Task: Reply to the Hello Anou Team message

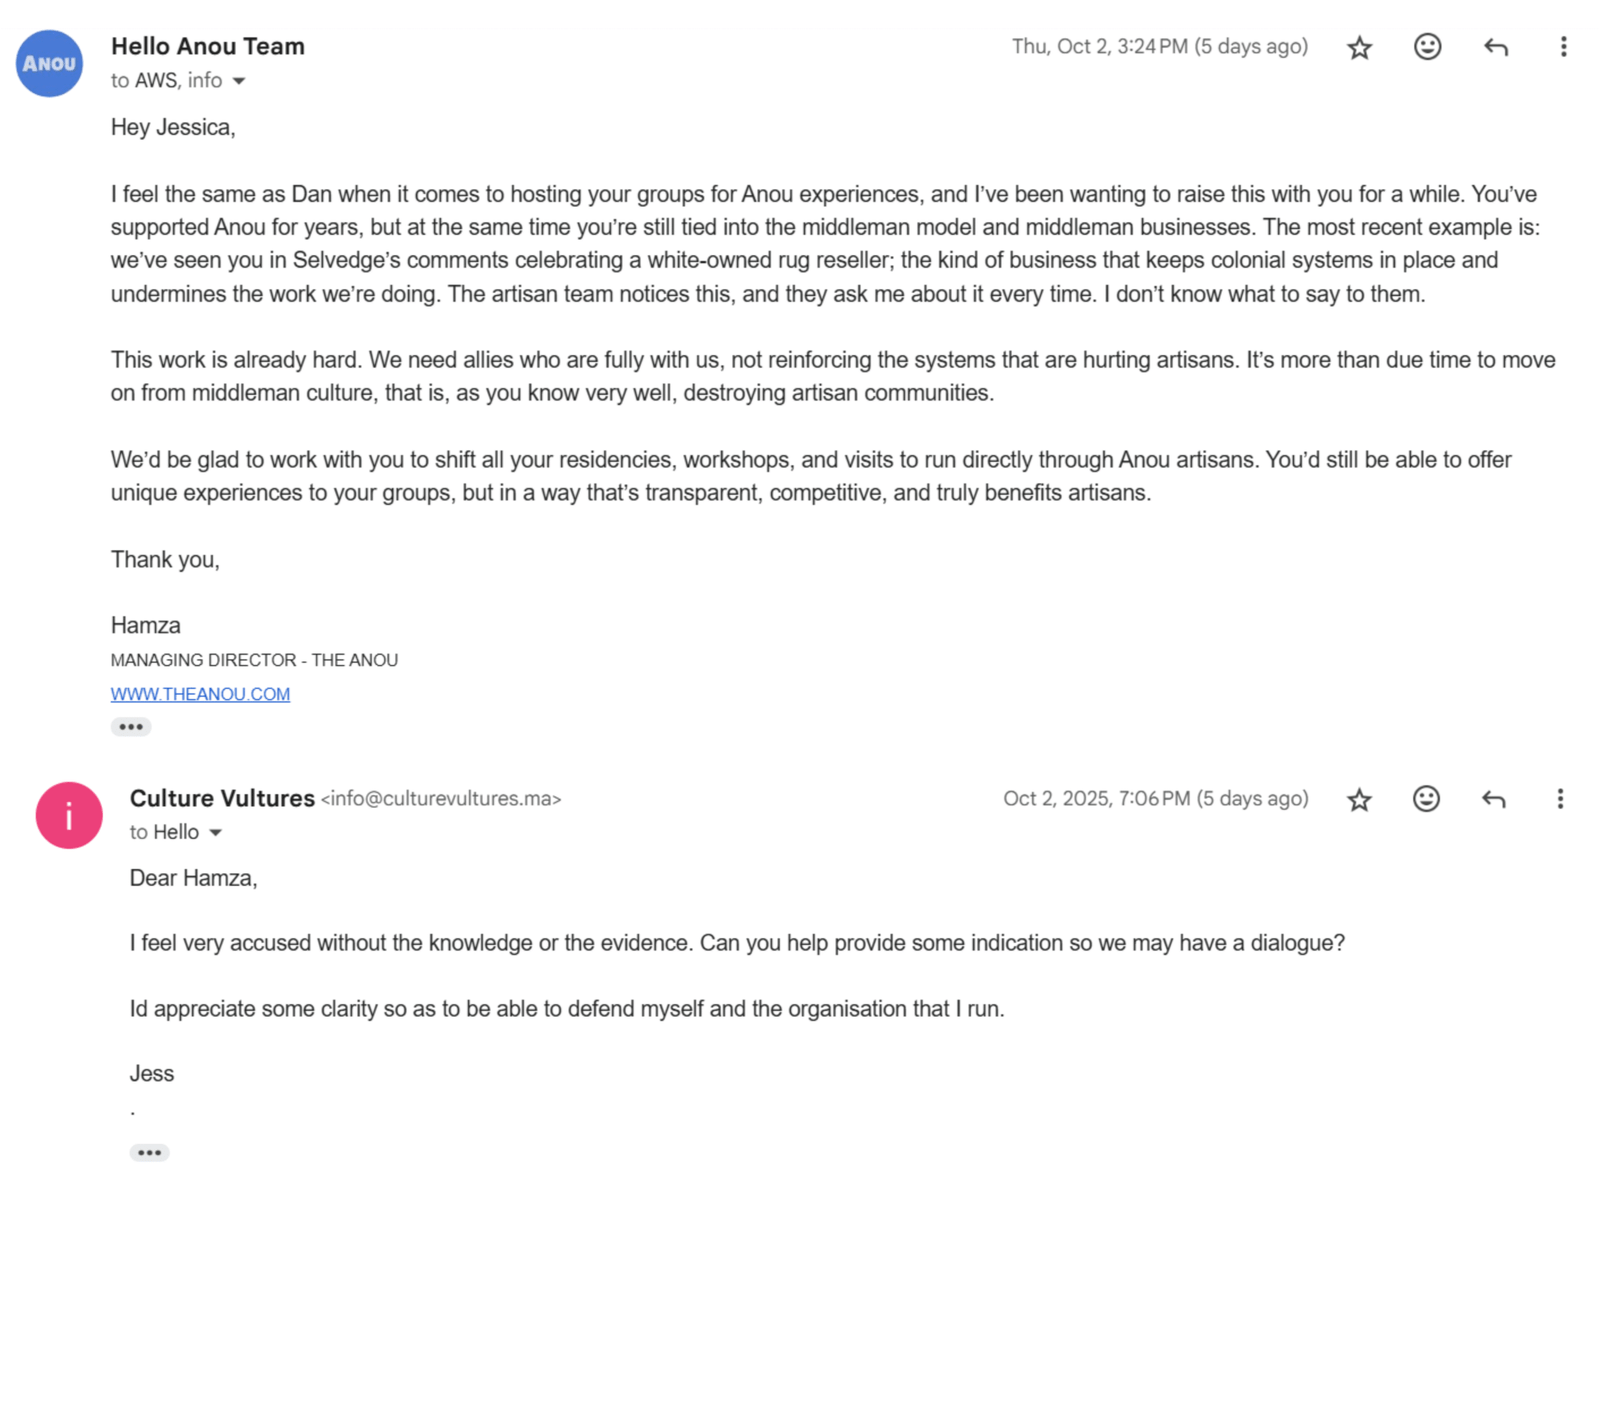Action: click(x=1495, y=47)
